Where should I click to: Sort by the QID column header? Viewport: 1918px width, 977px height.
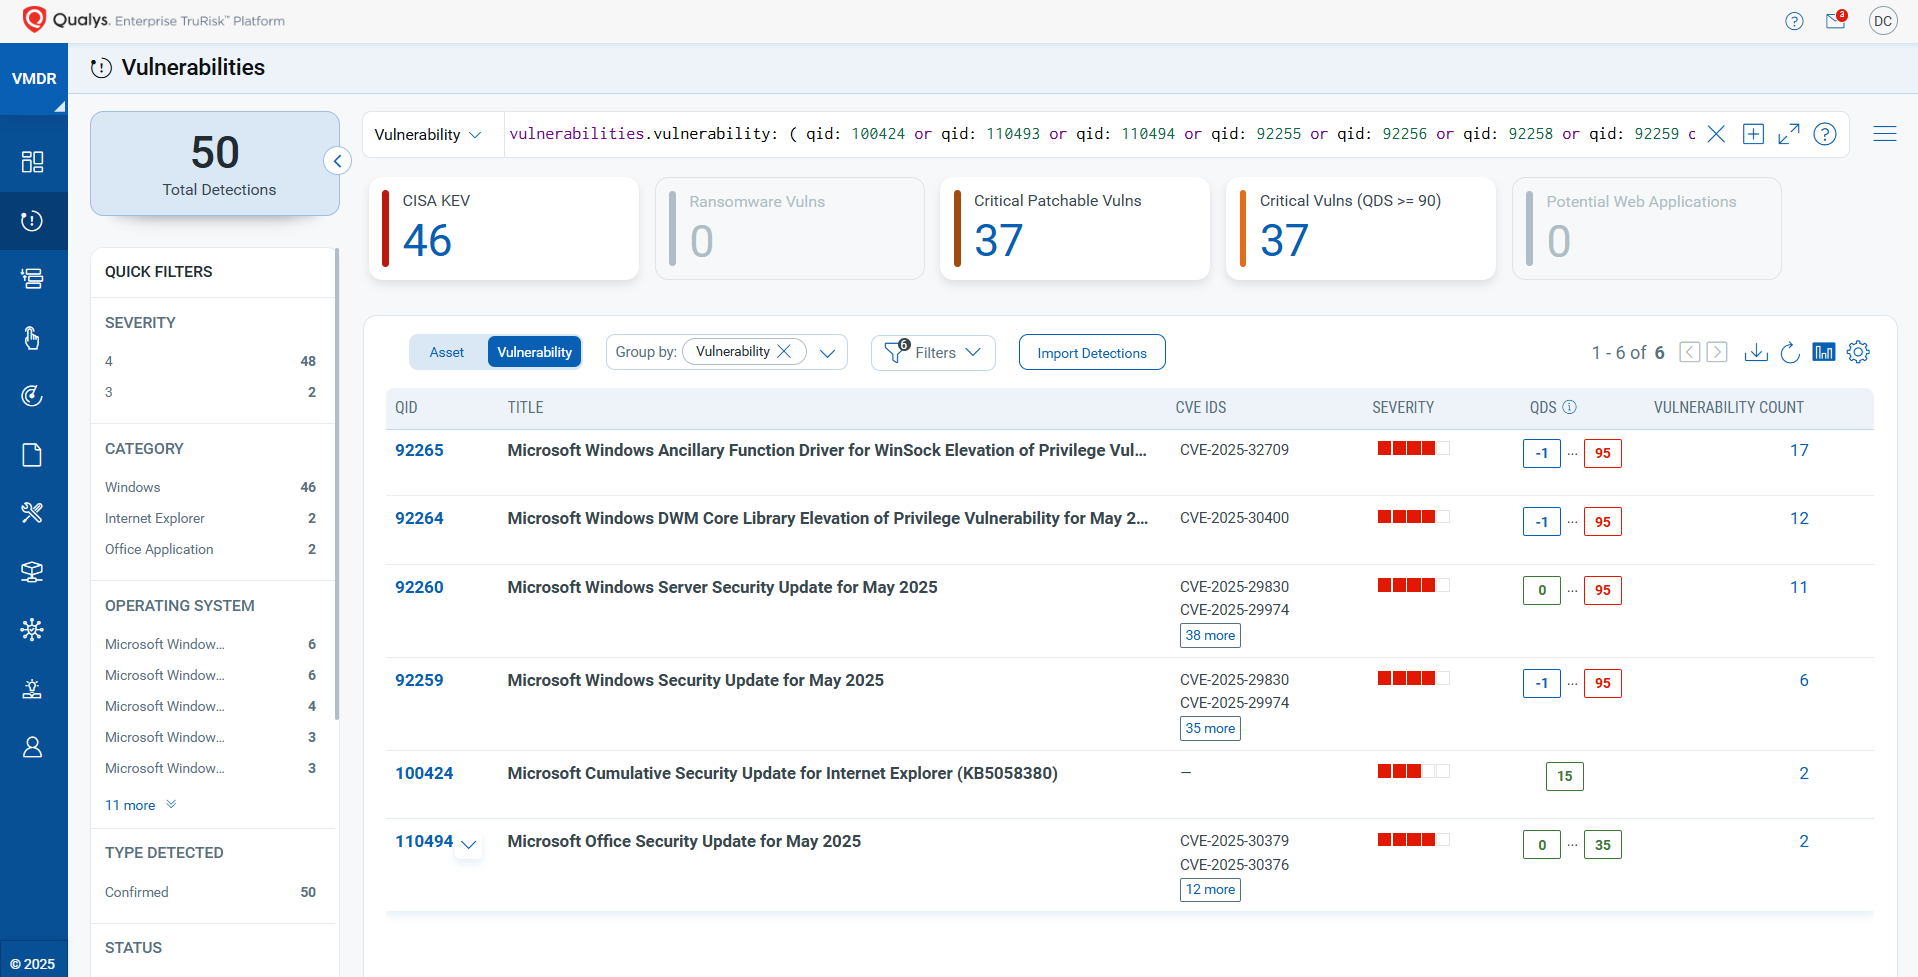point(406,407)
